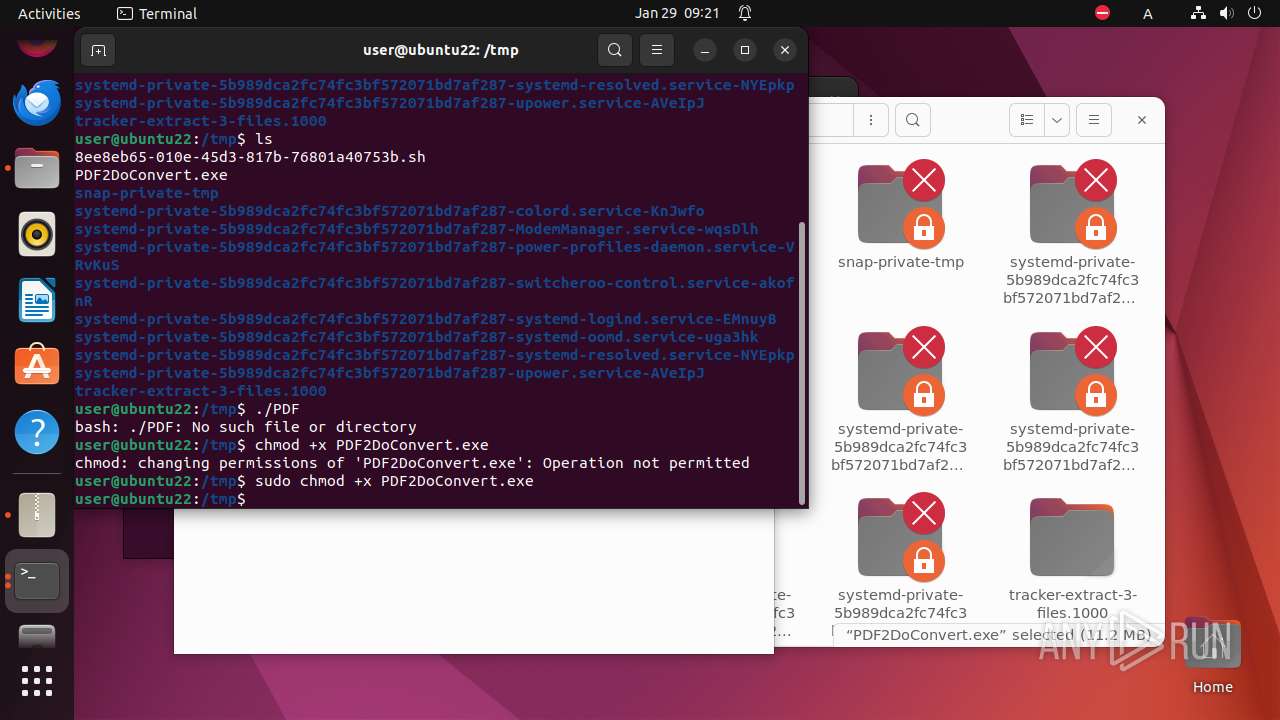Click PDF2DoConvert.exe in ls output

click(151, 175)
